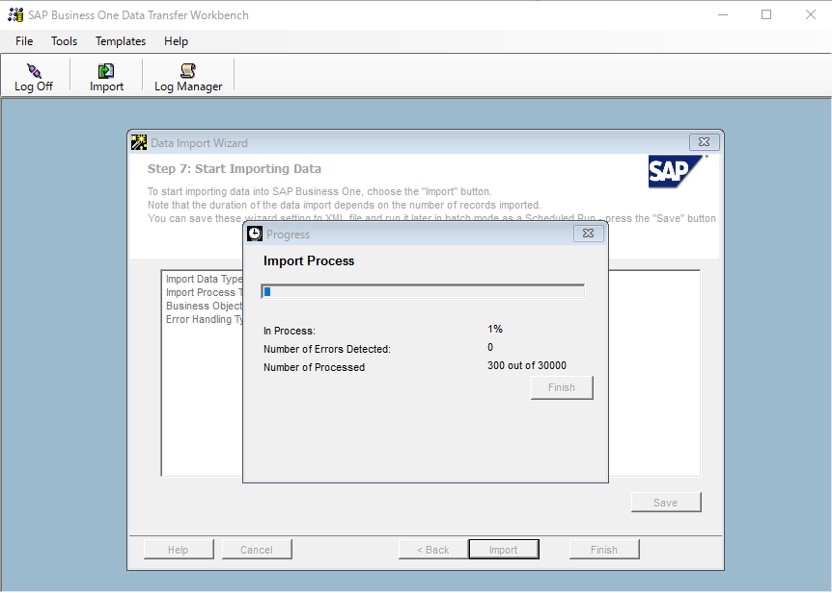Click the Data Import Wizard wand icon
Image resolution: width=832 pixels, height=593 pixels.
click(x=139, y=142)
